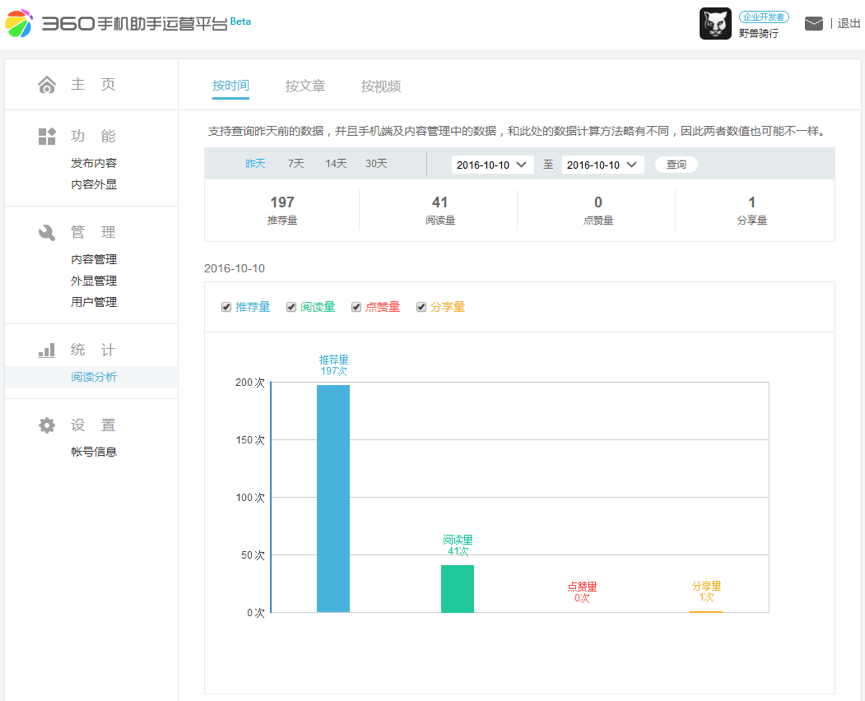Screen dimensions: 865x701
Task: Uncheck the 分享量 checkbox
Action: coord(421,307)
